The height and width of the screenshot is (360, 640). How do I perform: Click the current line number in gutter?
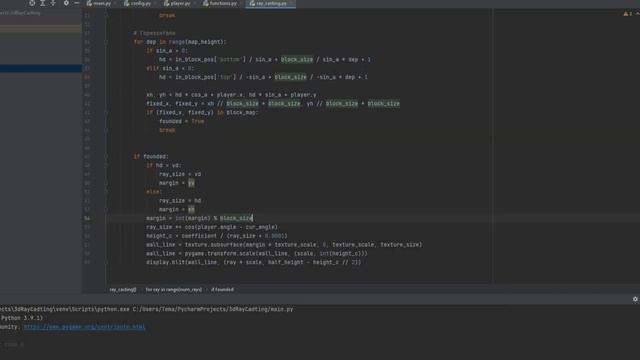tap(87, 218)
